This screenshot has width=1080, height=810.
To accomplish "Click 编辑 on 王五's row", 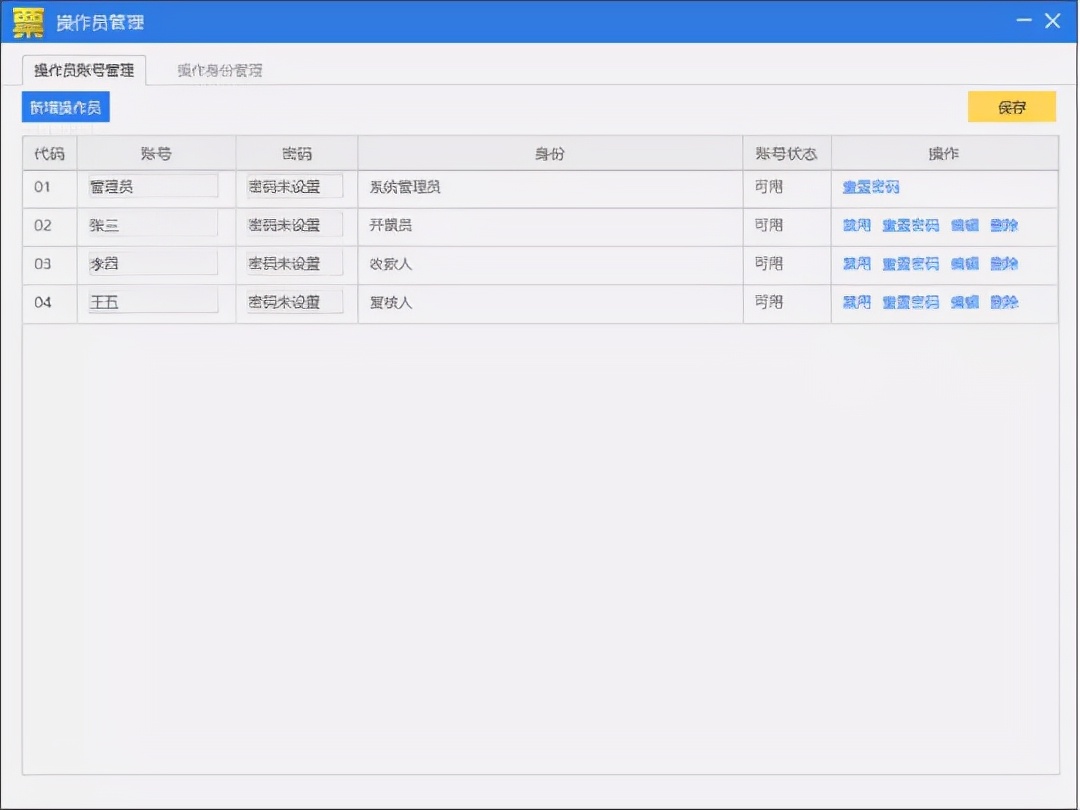I will 963,302.
